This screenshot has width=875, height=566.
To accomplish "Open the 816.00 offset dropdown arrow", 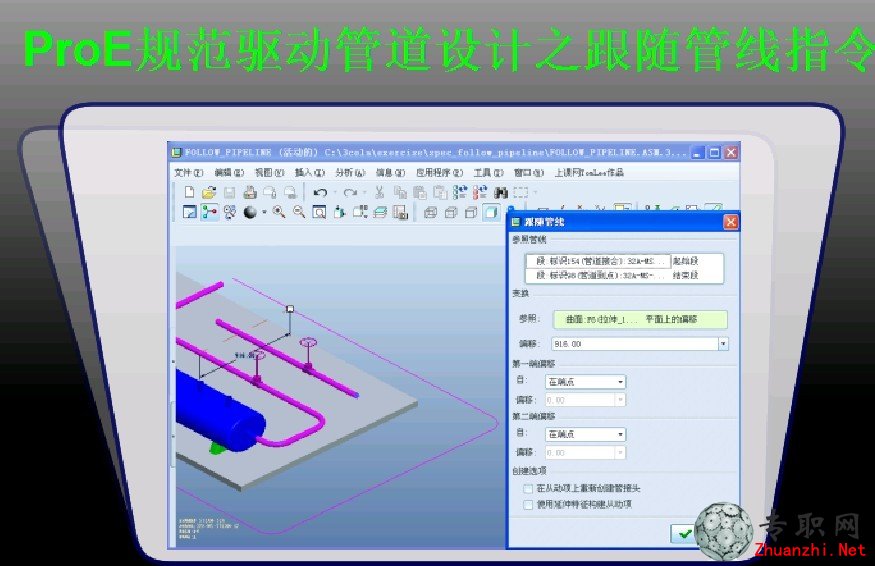I will point(723,344).
